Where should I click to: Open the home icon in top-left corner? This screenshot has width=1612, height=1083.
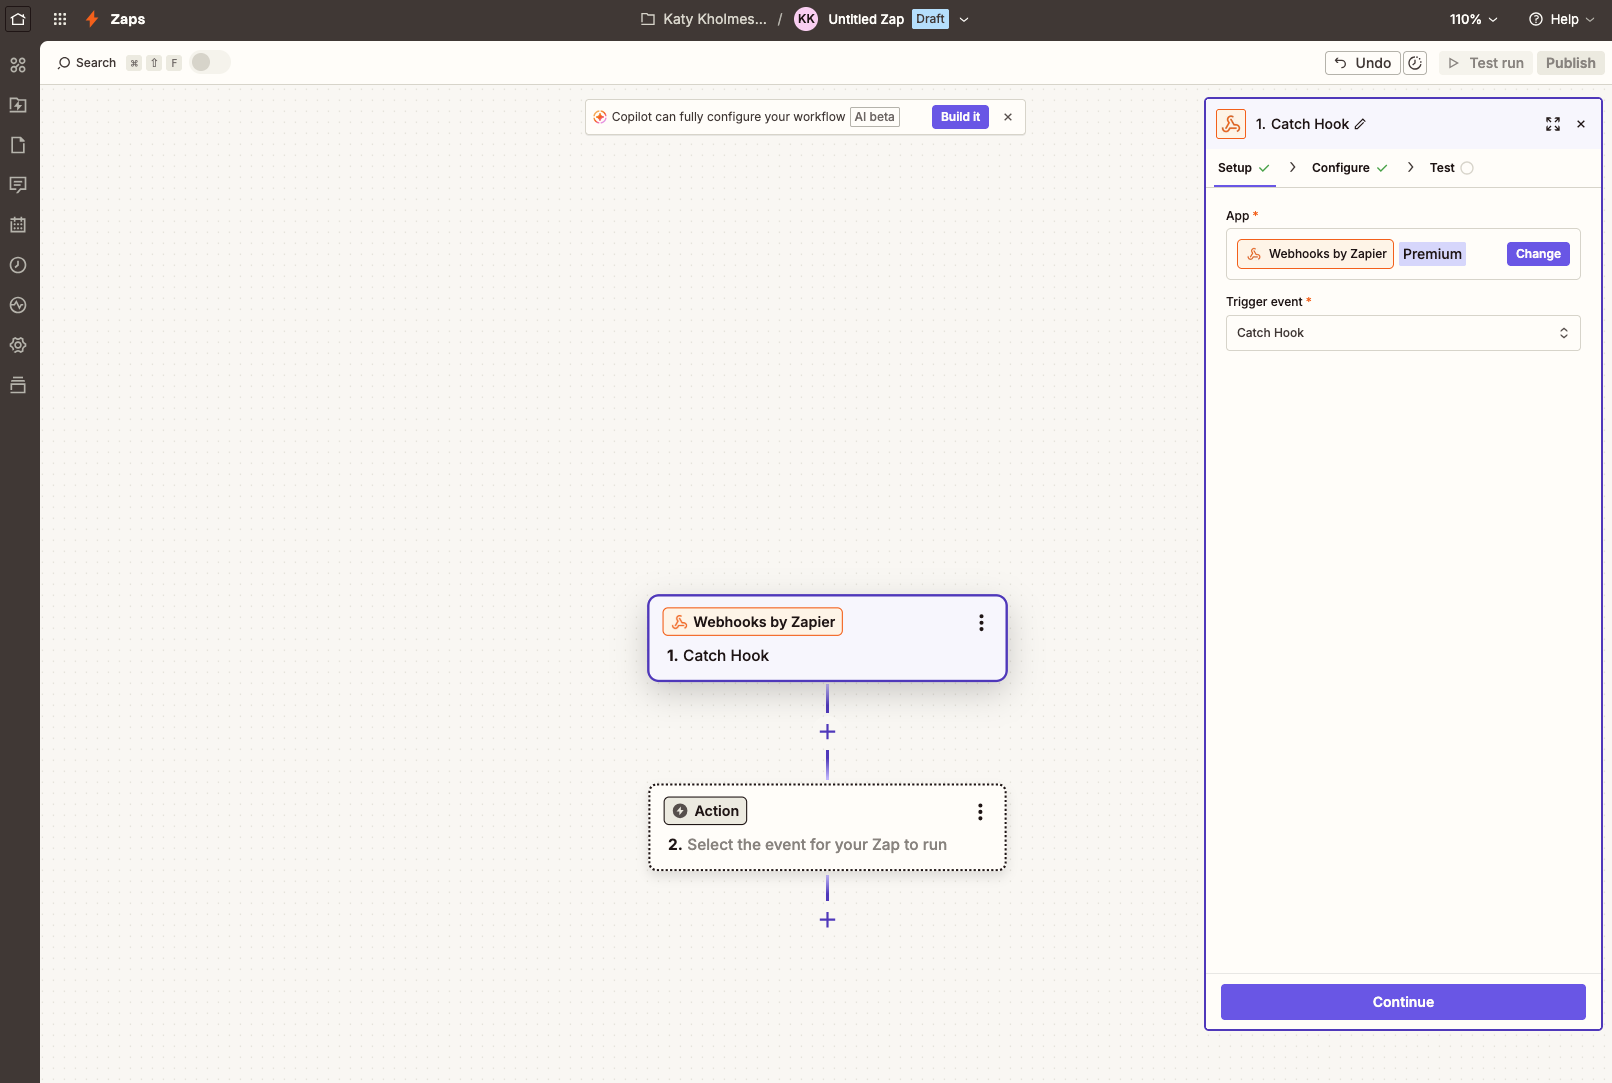[x=18, y=19]
